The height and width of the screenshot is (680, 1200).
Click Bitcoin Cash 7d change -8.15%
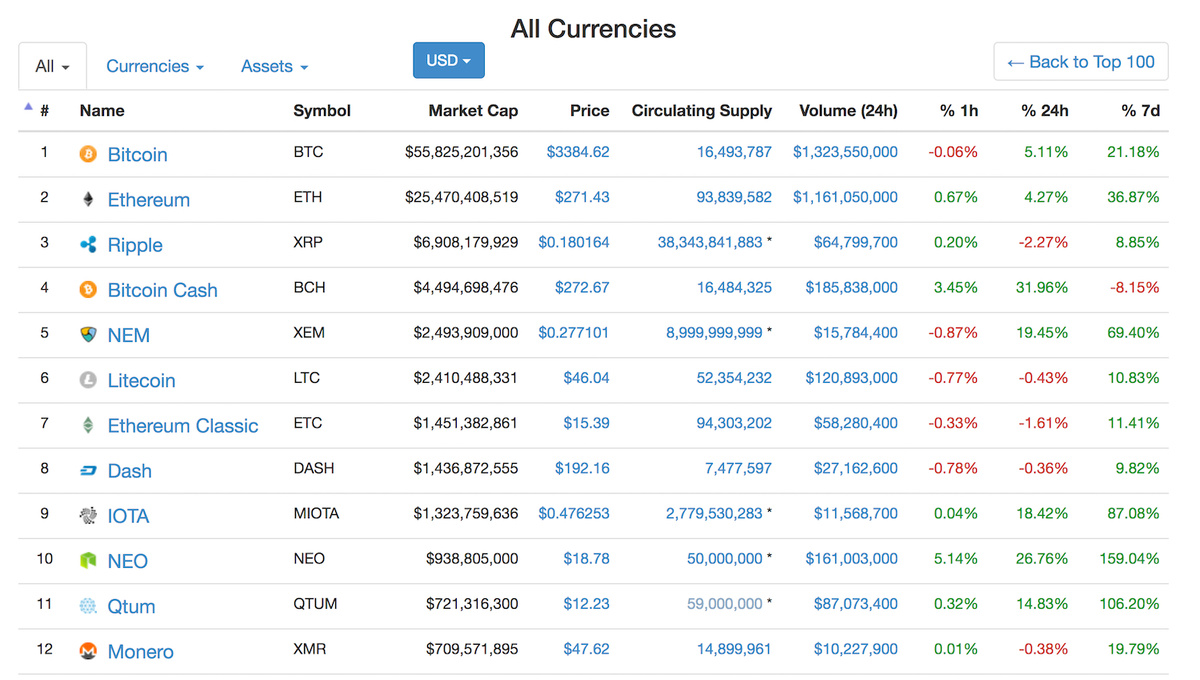pos(1134,287)
